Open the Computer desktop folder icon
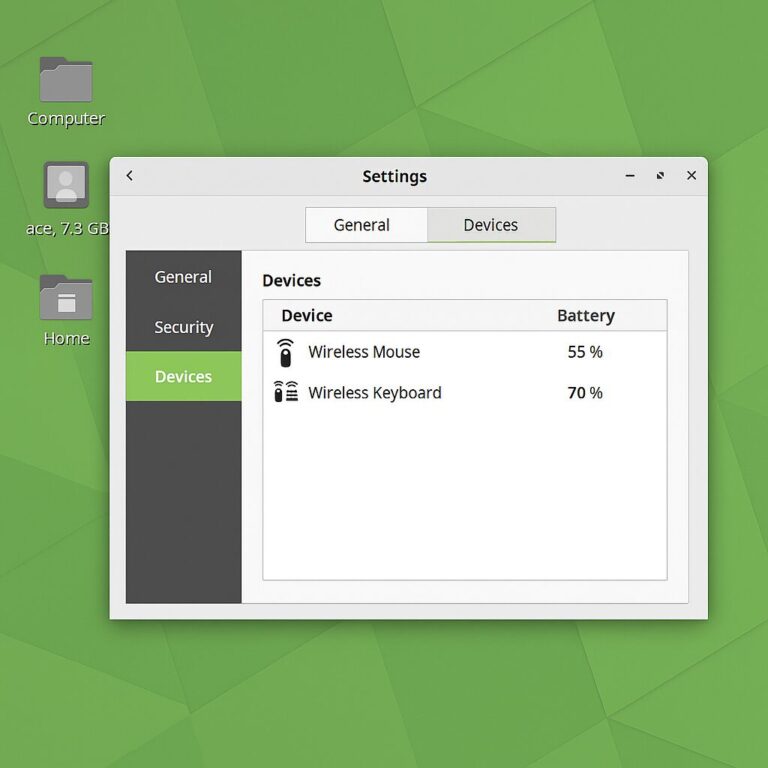The height and width of the screenshot is (768, 768). click(66, 79)
